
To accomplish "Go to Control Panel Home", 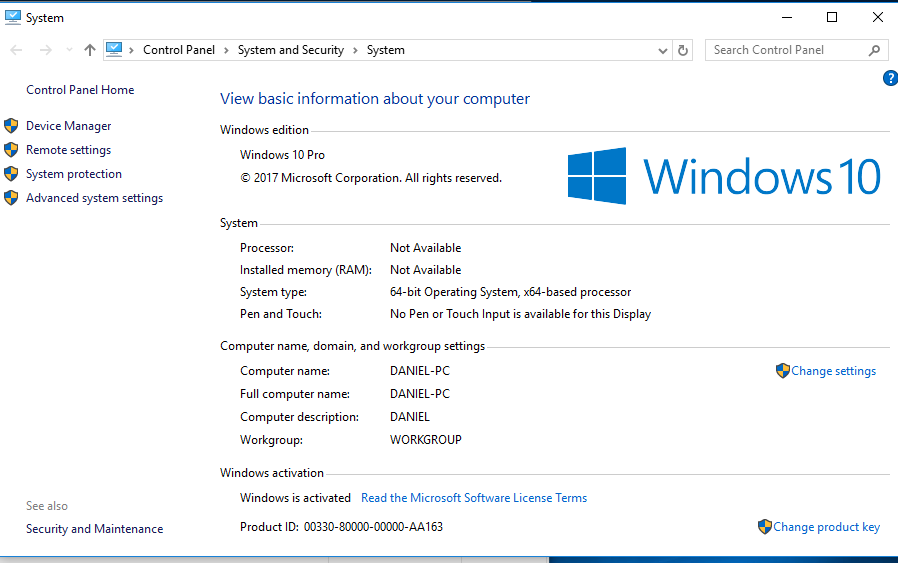I will coord(80,90).
